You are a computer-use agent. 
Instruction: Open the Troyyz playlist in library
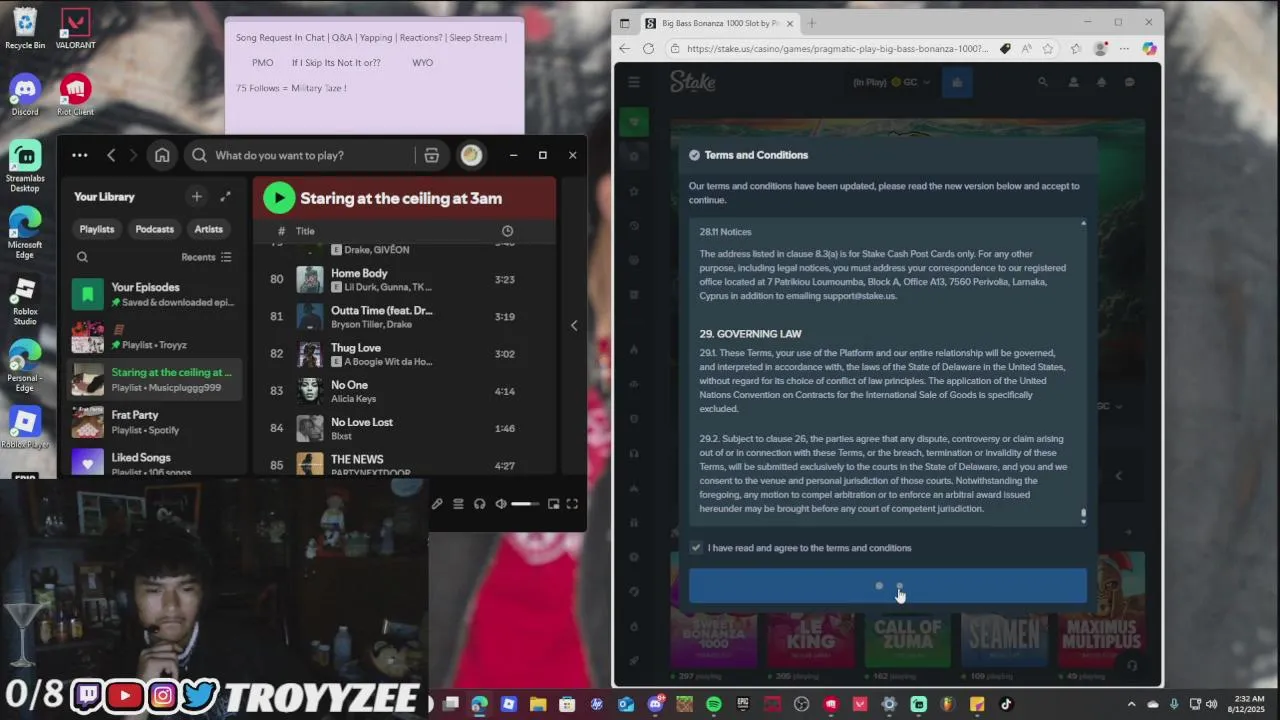[155, 337]
